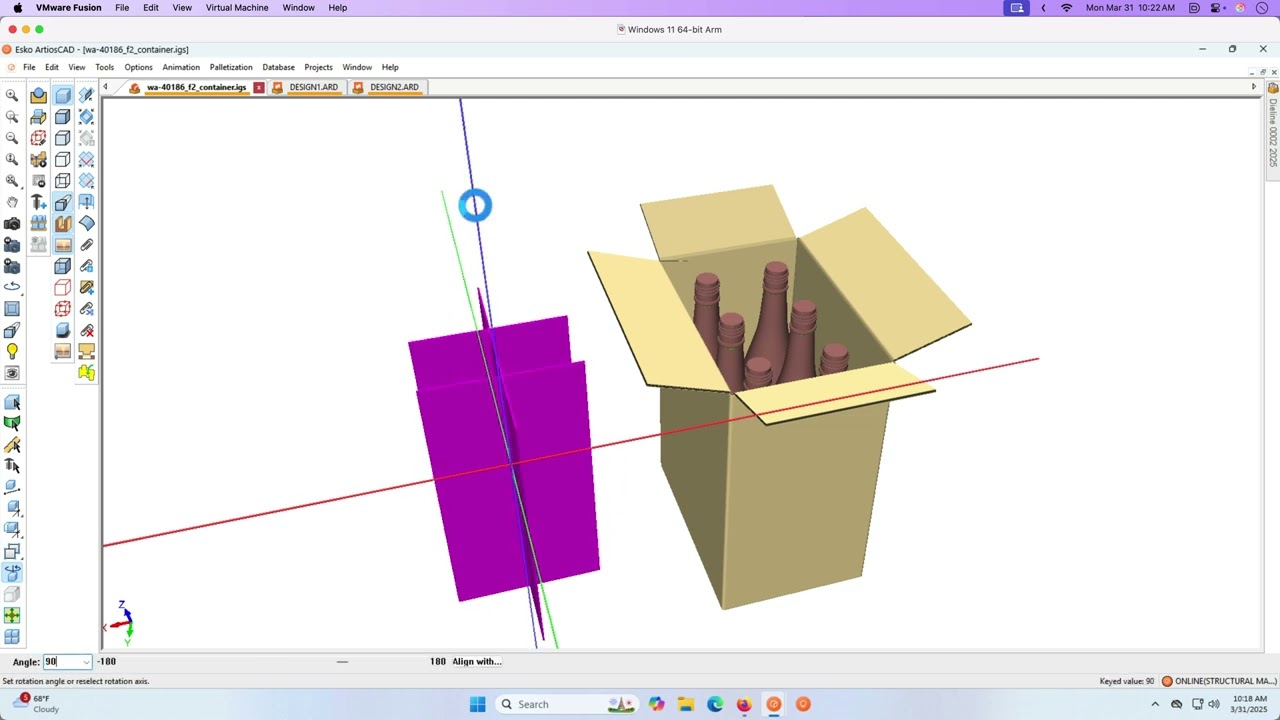The width and height of the screenshot is (1280, 720).
Task: Click the eye view options icon
Action: coord(12,373)
